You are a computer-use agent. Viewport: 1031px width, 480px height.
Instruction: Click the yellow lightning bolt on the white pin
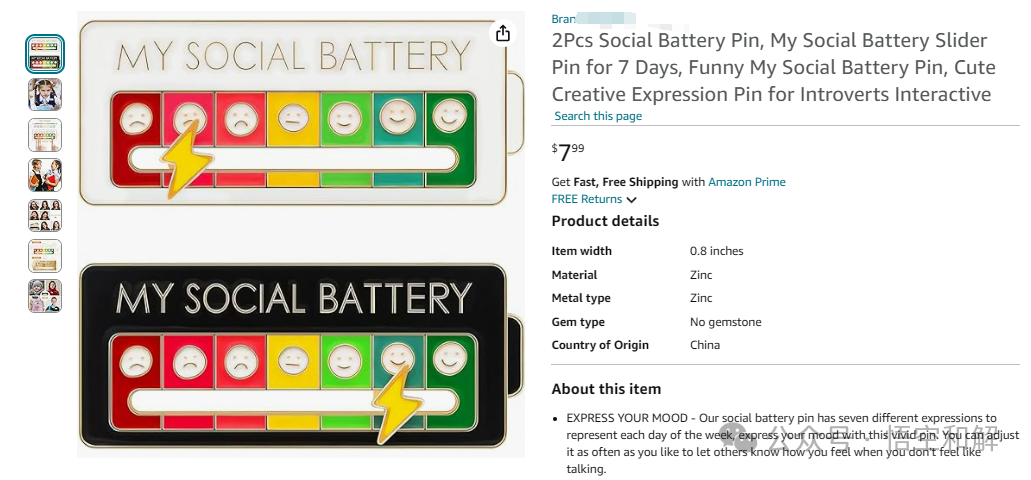point(186,159)
